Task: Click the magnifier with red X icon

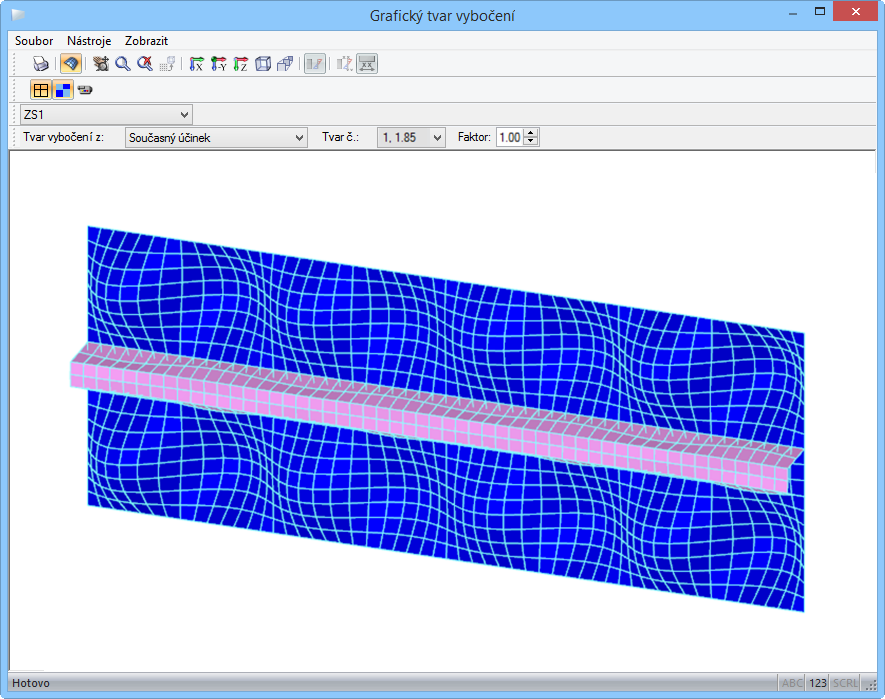Action: [x=145, y=64]
